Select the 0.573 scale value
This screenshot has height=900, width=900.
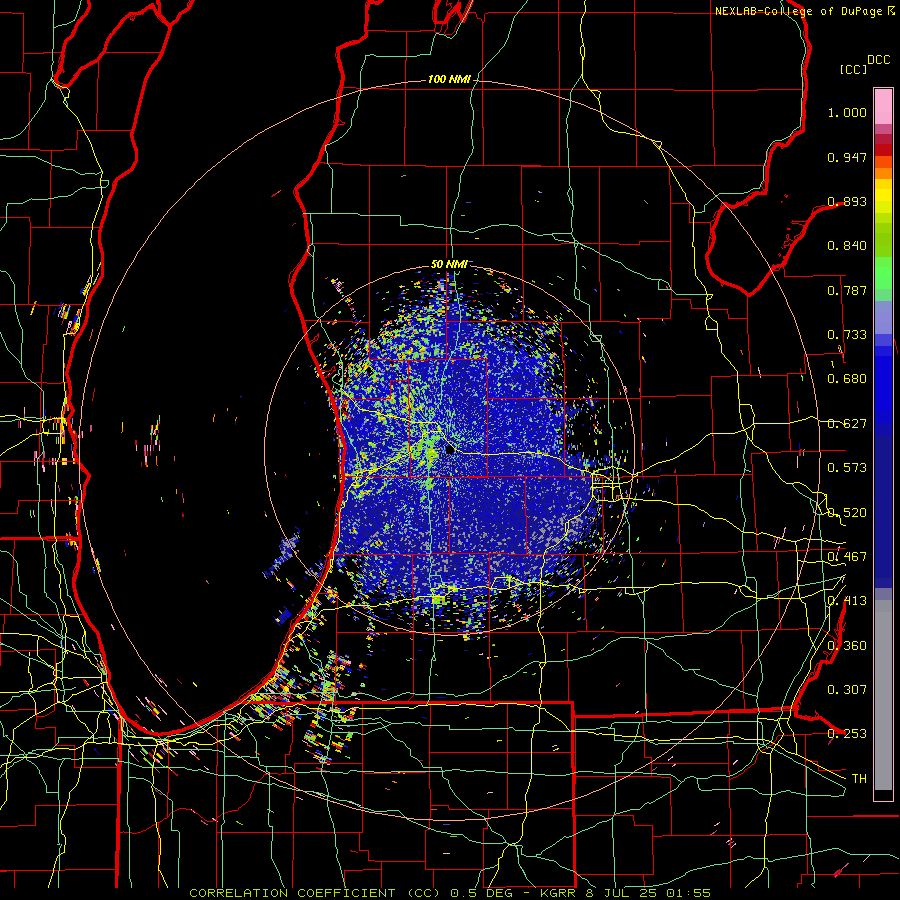pos(847,468)
